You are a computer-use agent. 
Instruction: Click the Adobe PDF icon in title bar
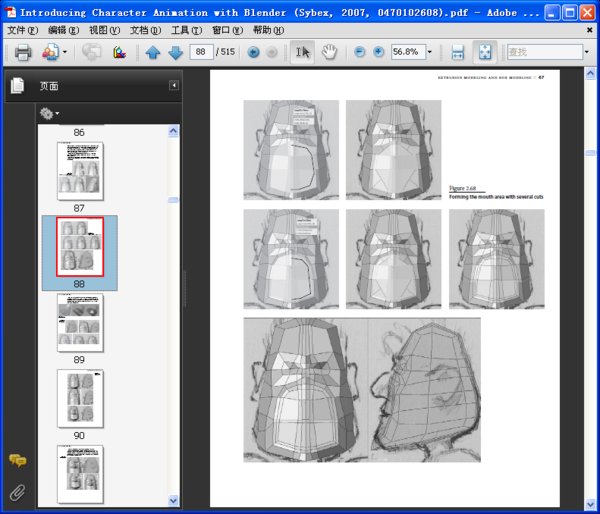coord(11,12)
